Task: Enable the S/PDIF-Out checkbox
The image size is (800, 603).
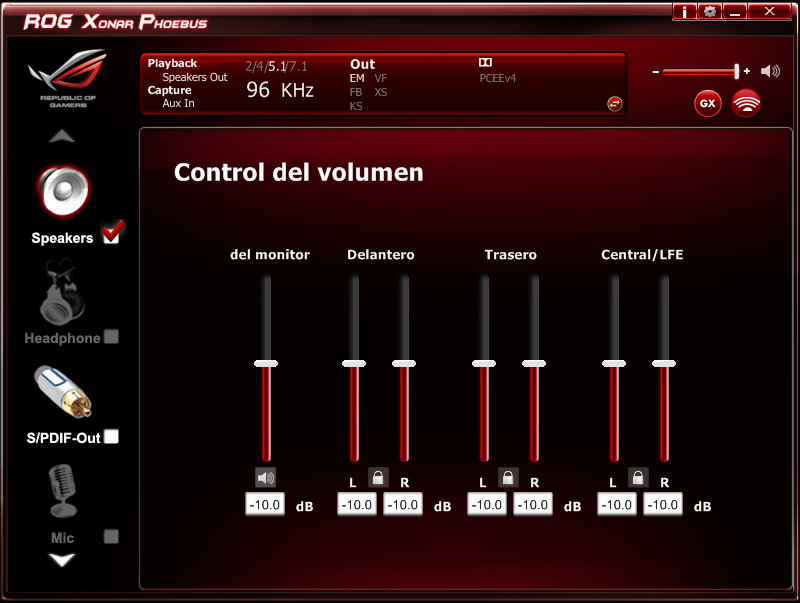Action: tap(111, 437)
